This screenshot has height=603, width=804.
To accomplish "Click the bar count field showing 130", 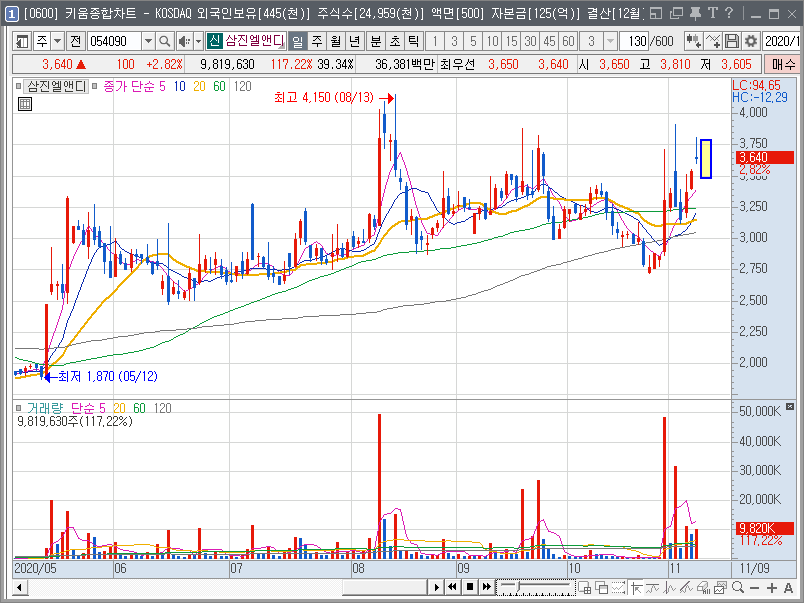I will (x=634, y=41).
